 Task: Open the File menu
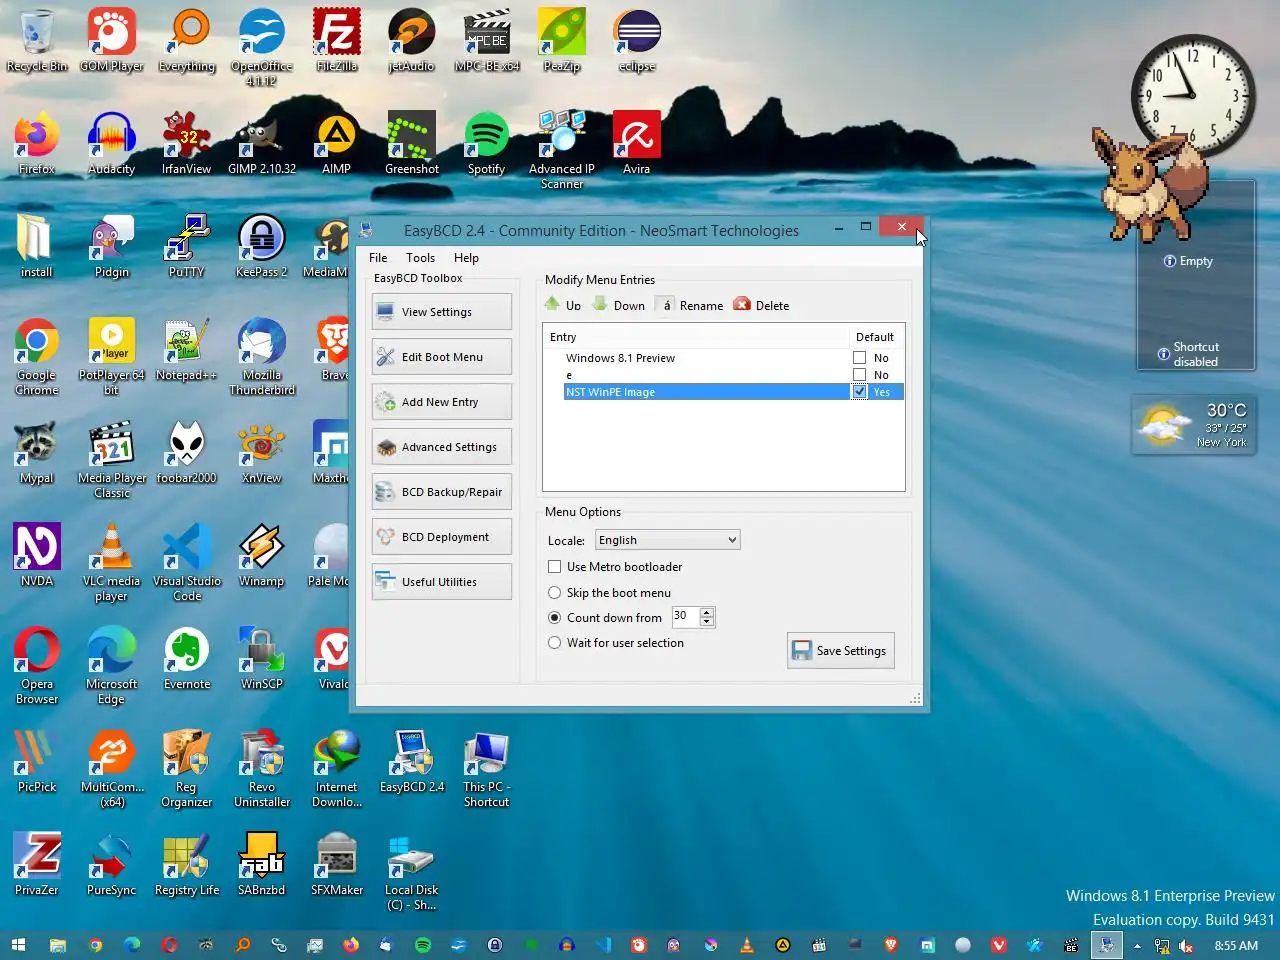pos(378,258)
